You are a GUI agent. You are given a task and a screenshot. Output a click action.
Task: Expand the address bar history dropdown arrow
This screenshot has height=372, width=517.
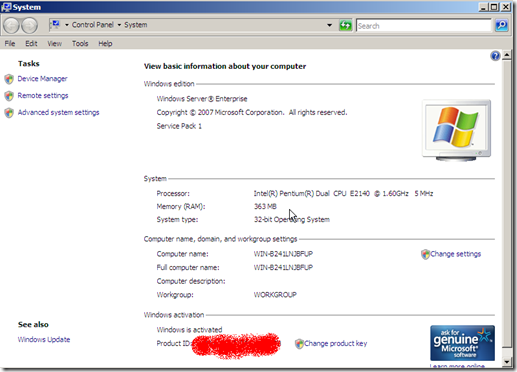(329, 25)
